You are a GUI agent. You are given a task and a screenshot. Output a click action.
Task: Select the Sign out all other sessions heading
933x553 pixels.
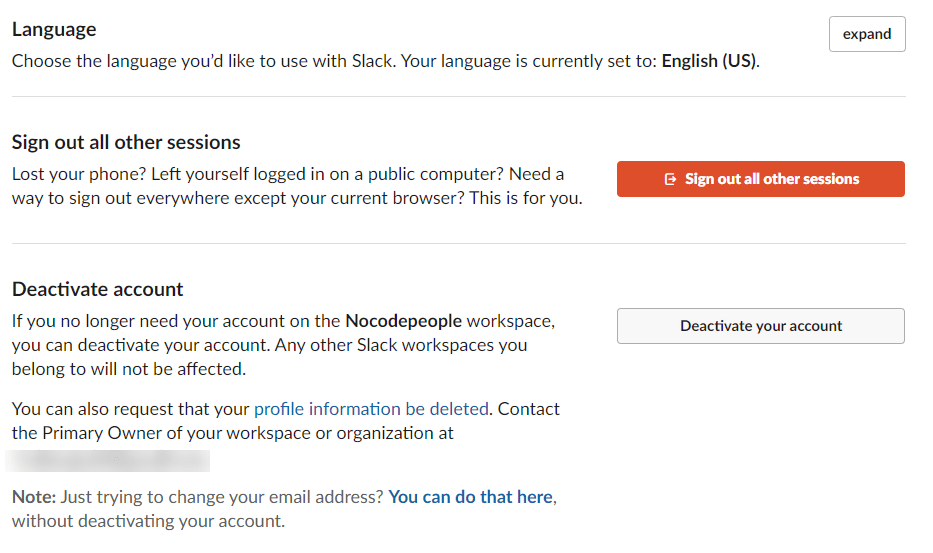[126, 142]
